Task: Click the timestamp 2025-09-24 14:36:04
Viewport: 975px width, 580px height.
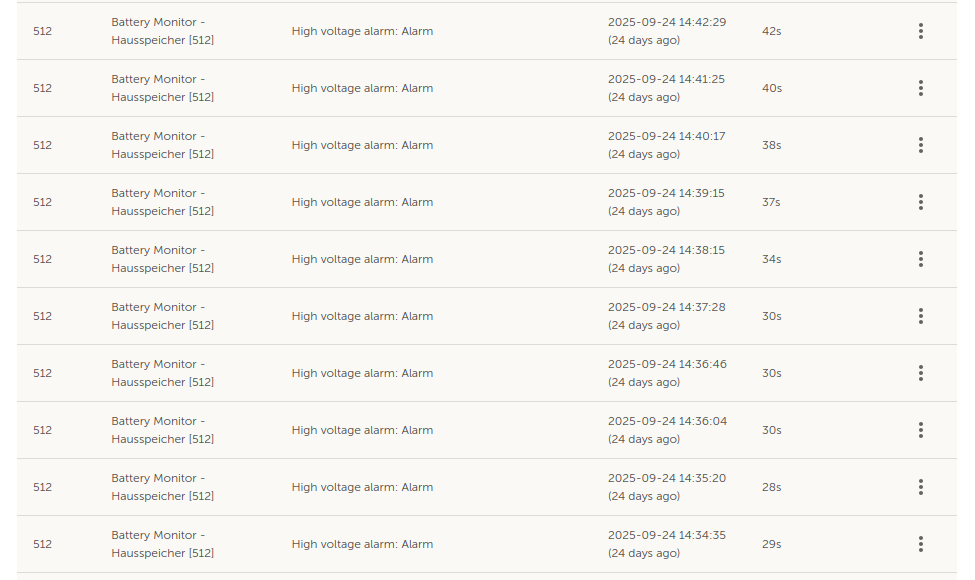Action: coord(667,421)
